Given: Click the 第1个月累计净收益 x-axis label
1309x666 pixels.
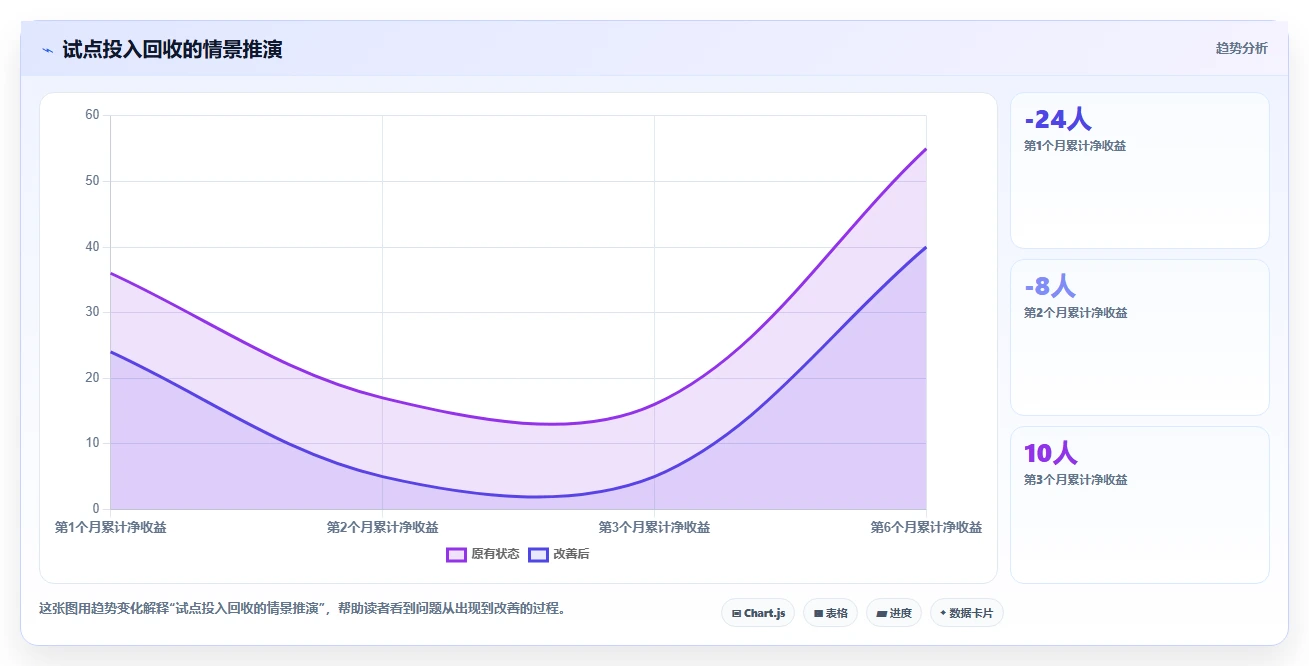Looking at the screenshot, I should (111, 527).
